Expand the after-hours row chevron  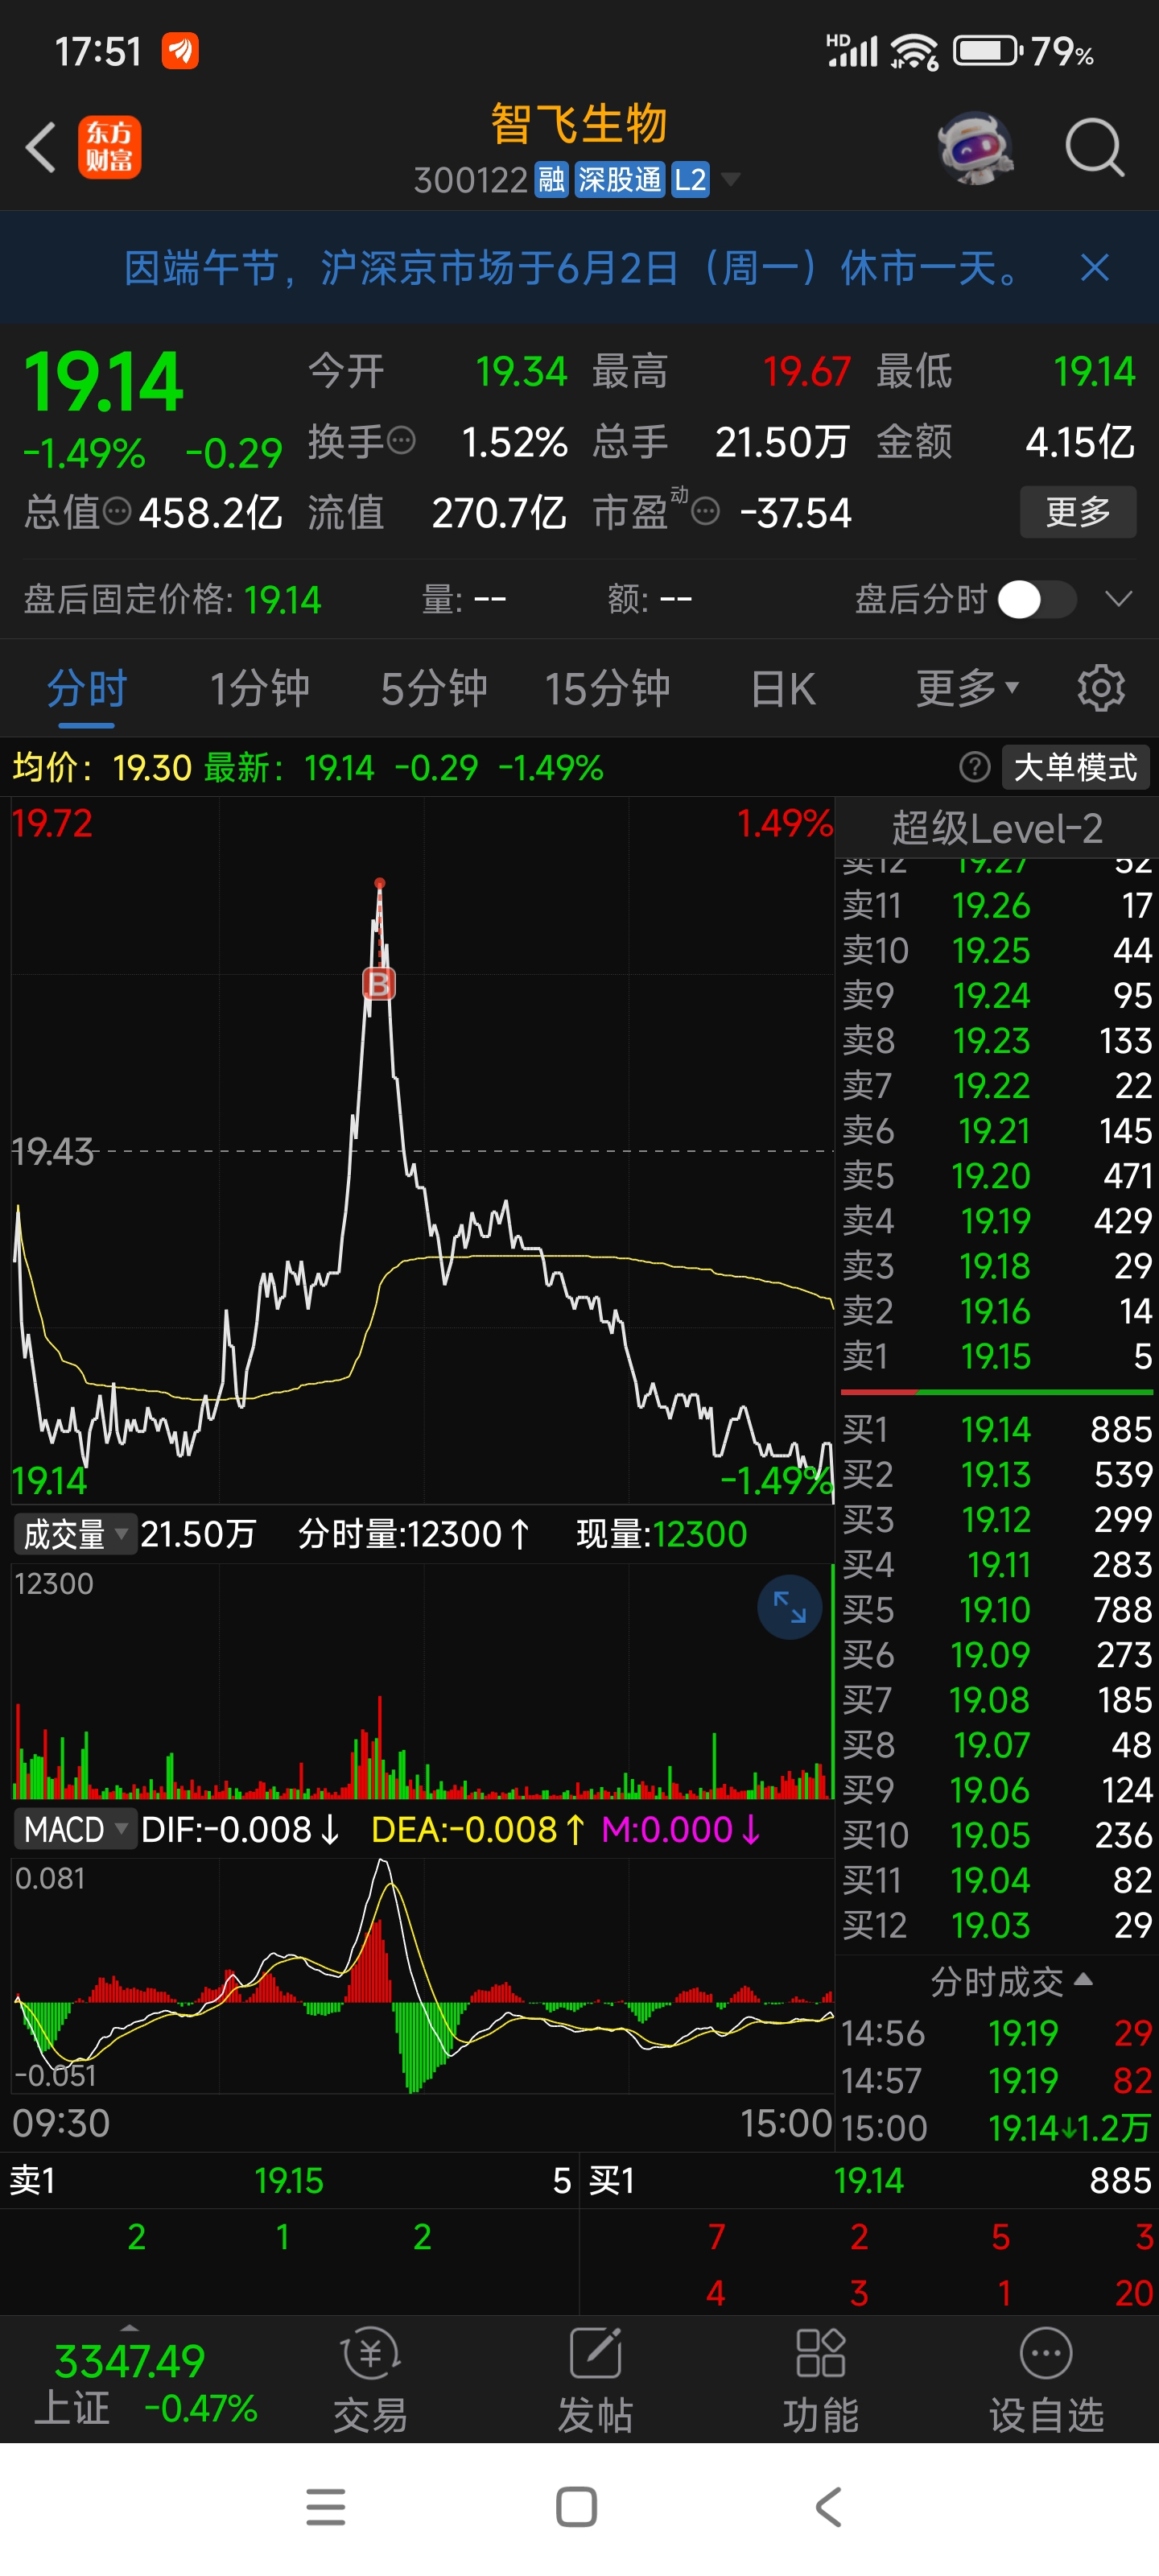(1118, 599)
